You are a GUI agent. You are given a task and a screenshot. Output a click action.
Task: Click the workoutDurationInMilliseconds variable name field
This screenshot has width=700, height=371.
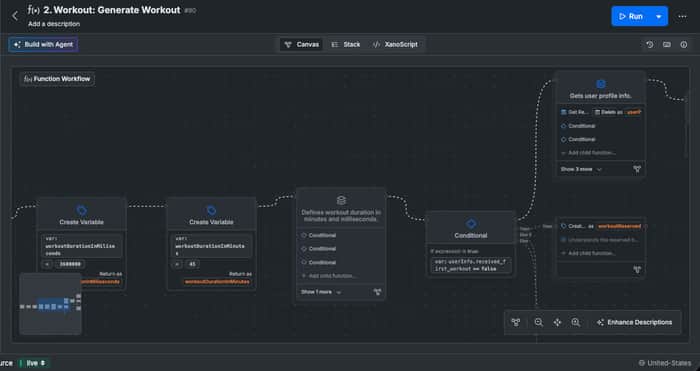click(x=82, y=246)
